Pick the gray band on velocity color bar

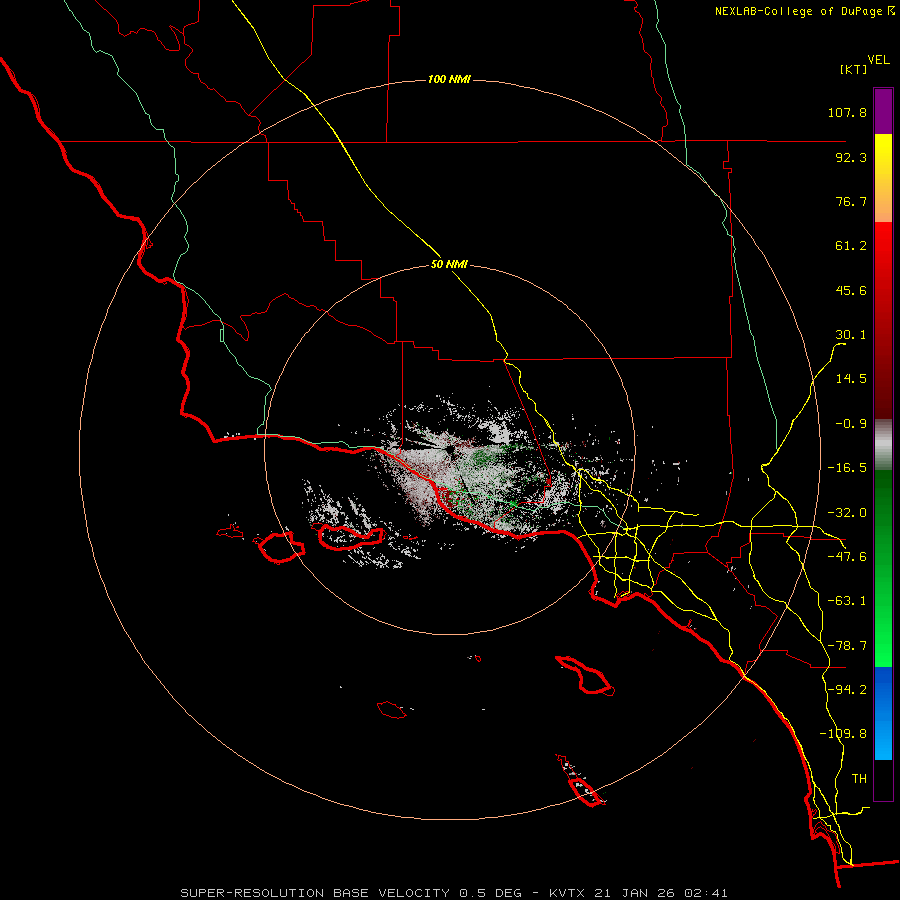coord(883,445)
